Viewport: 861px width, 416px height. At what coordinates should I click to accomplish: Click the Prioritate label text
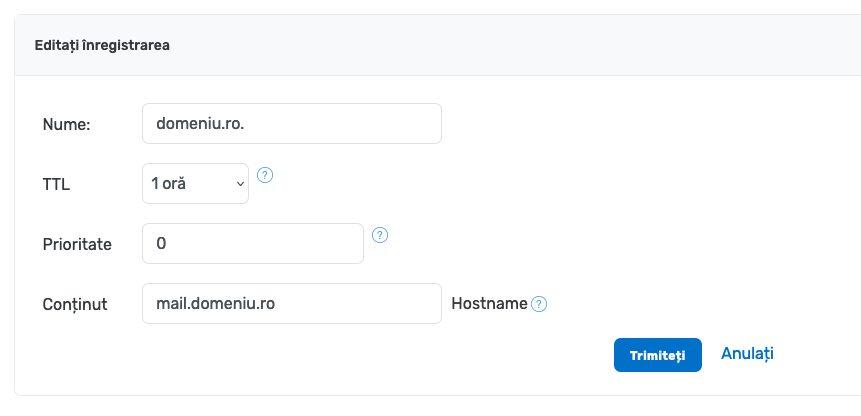pyautogui.click(x=77, y=245)
